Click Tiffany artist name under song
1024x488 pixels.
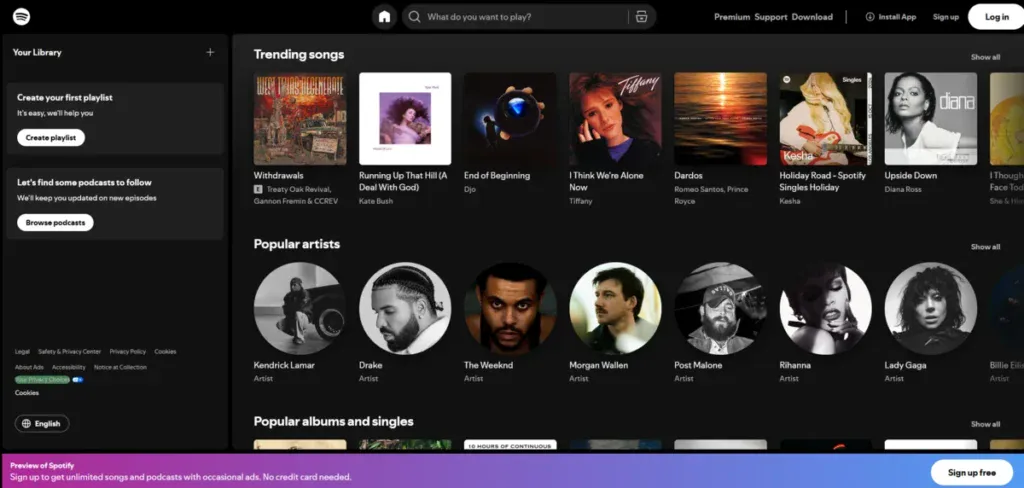tap(581, 201)
